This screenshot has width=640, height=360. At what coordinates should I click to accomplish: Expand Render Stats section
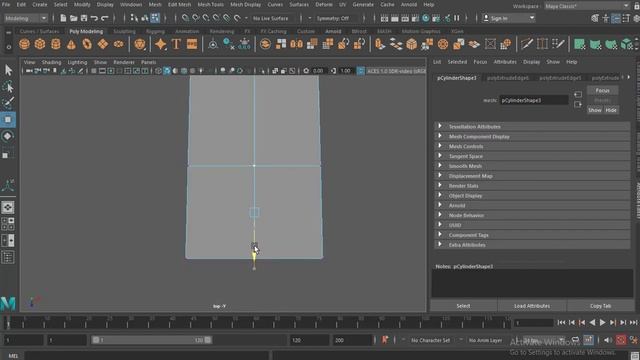pyautogui.click(x=533, y=186)
